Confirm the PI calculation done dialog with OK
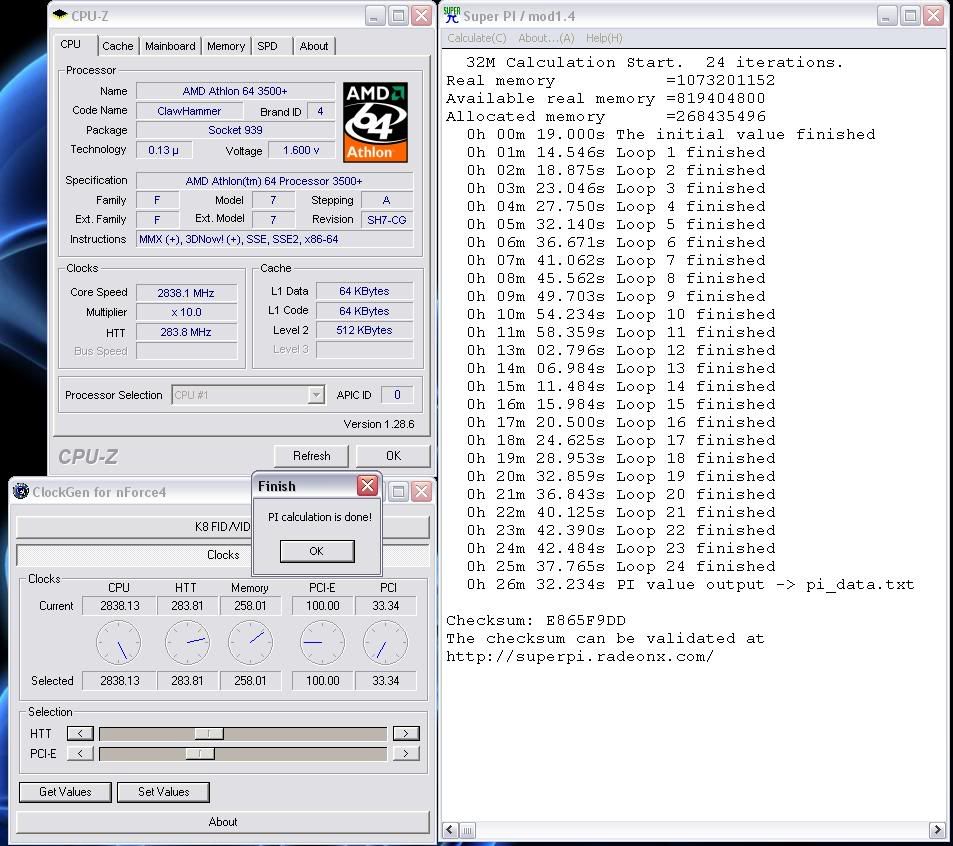 click(x=316, y=551)
